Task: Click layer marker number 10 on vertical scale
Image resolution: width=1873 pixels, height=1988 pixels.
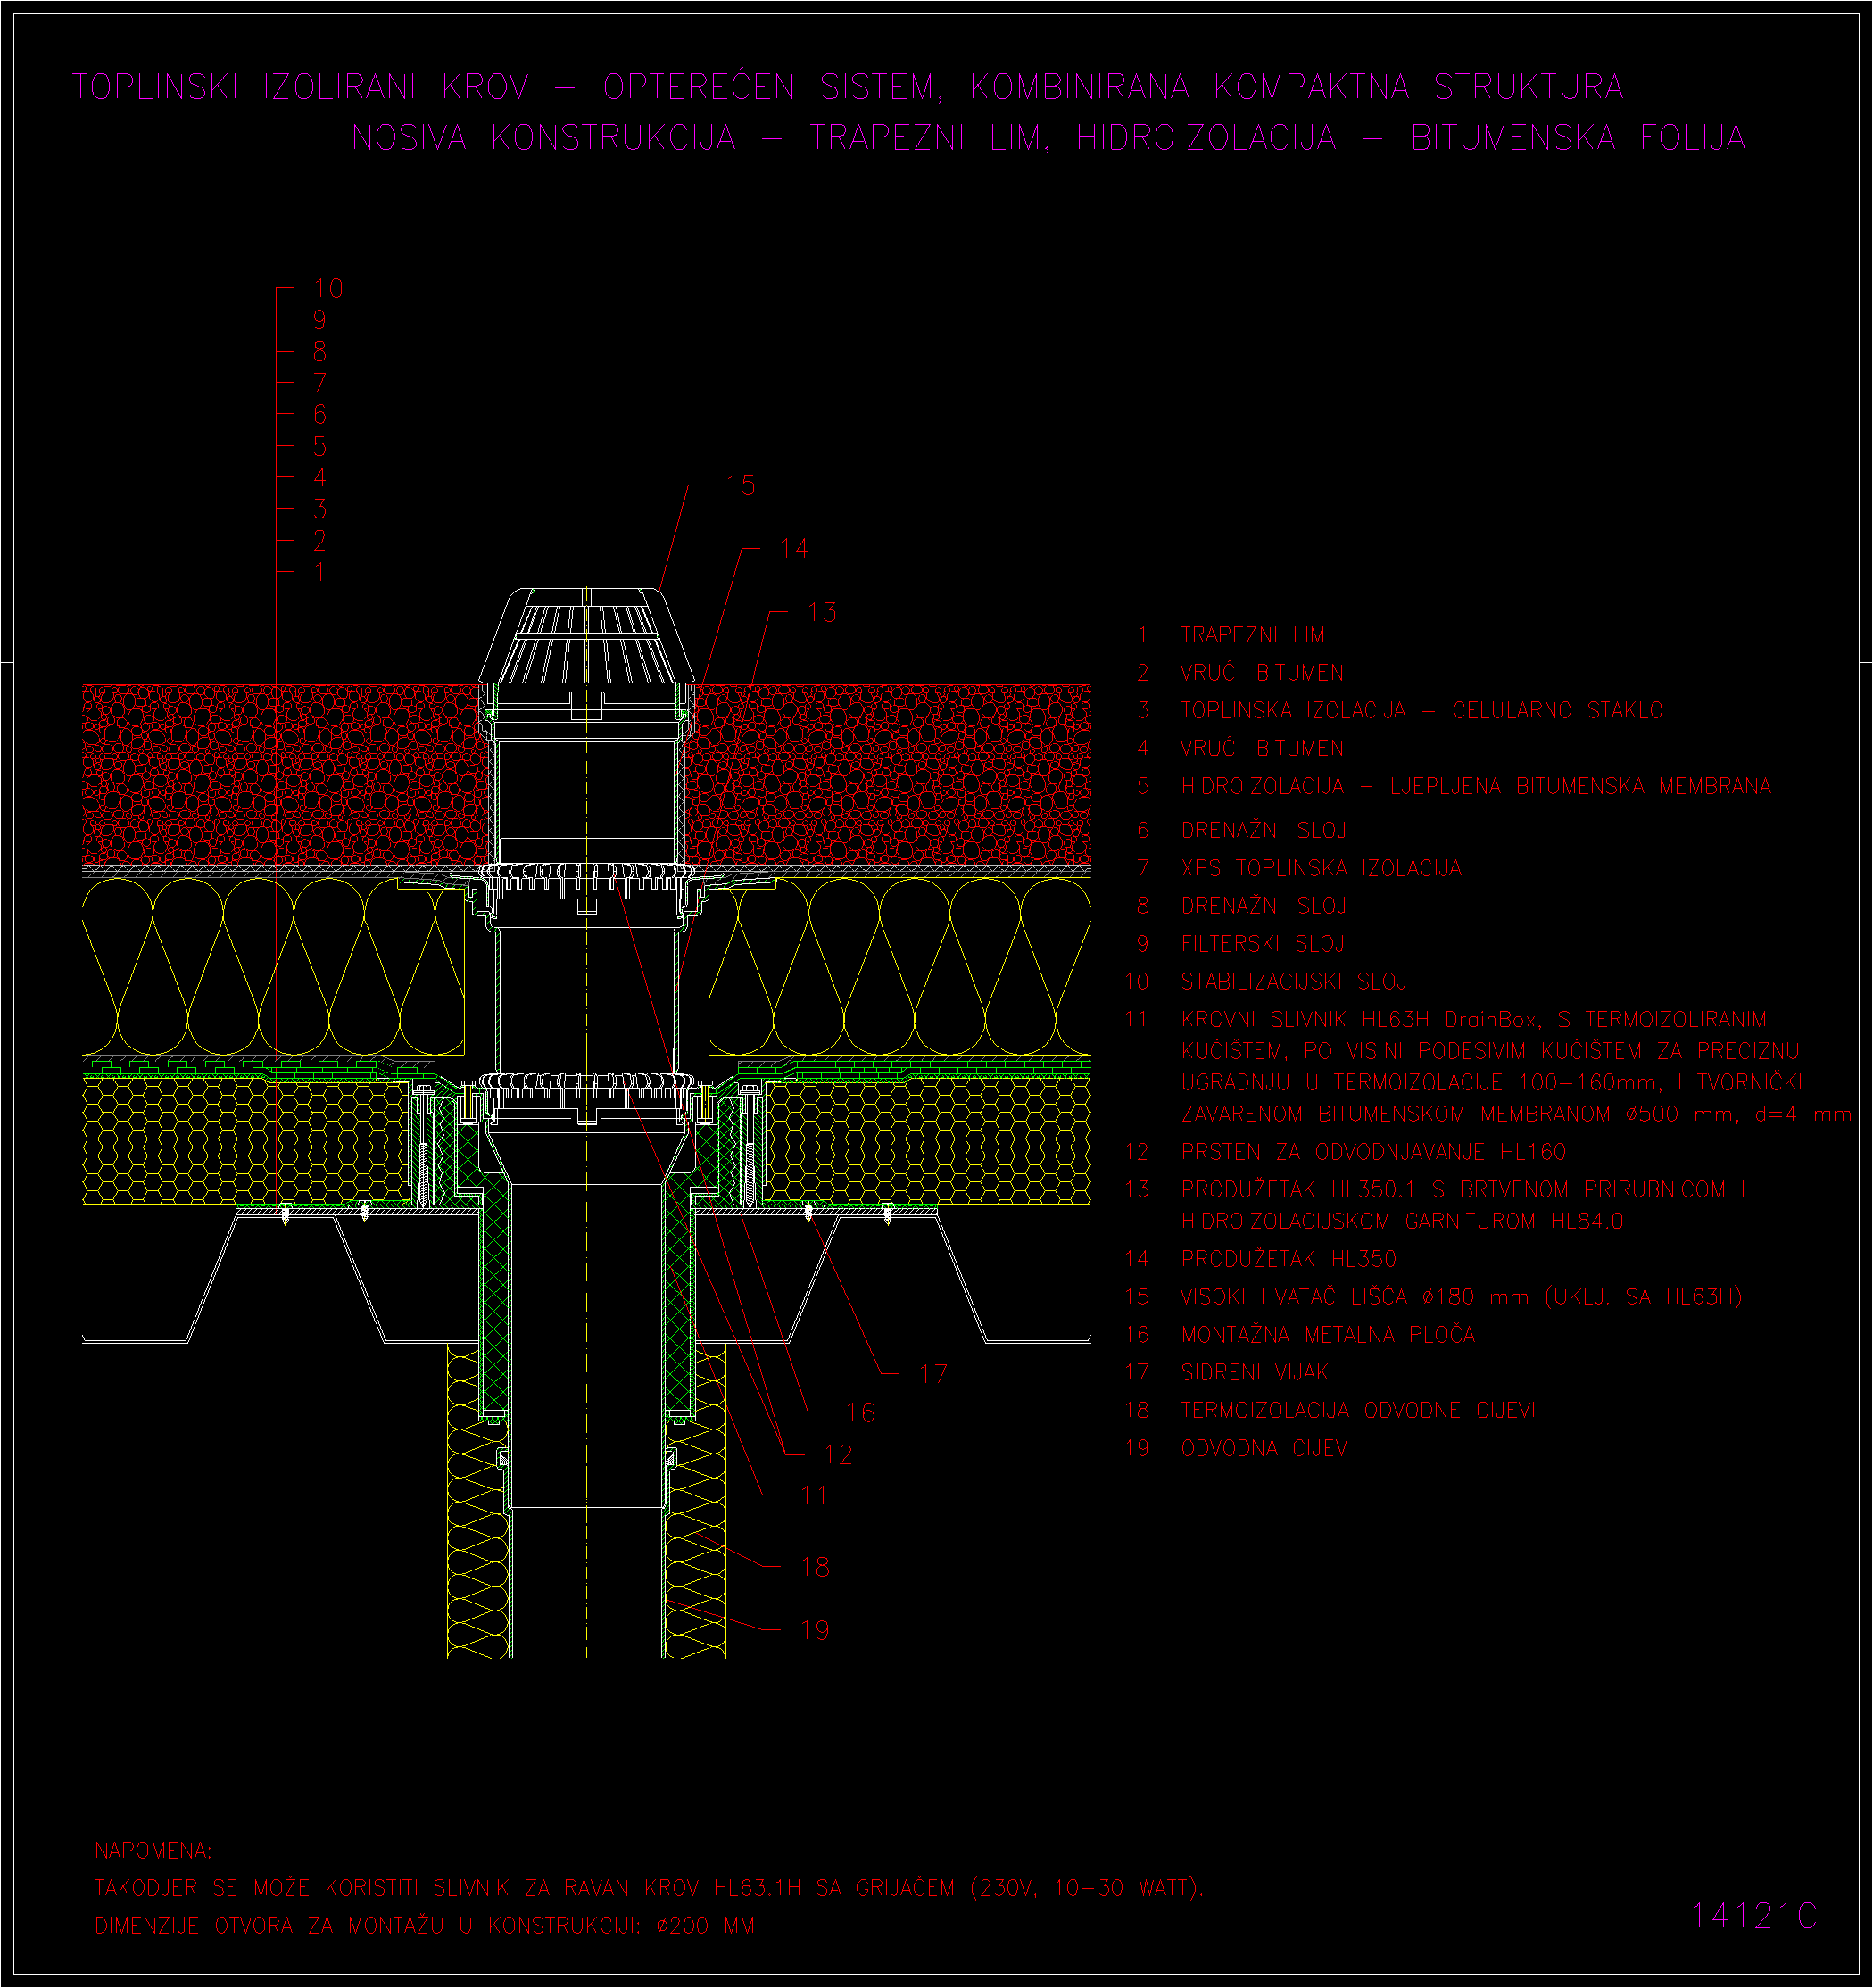Action: [x=328, y=289]
